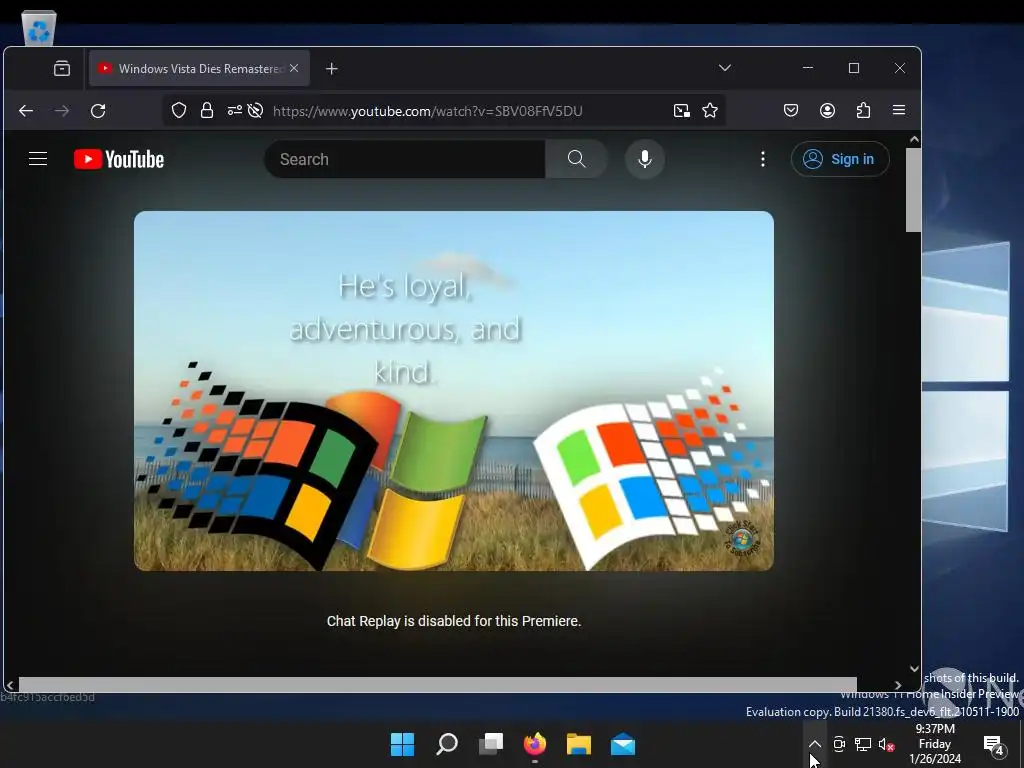Viewport: 1024px width, 768px height.
Task: Click the video player showing Windows logos
Action: pyautogui.click(x=454, y=391)
